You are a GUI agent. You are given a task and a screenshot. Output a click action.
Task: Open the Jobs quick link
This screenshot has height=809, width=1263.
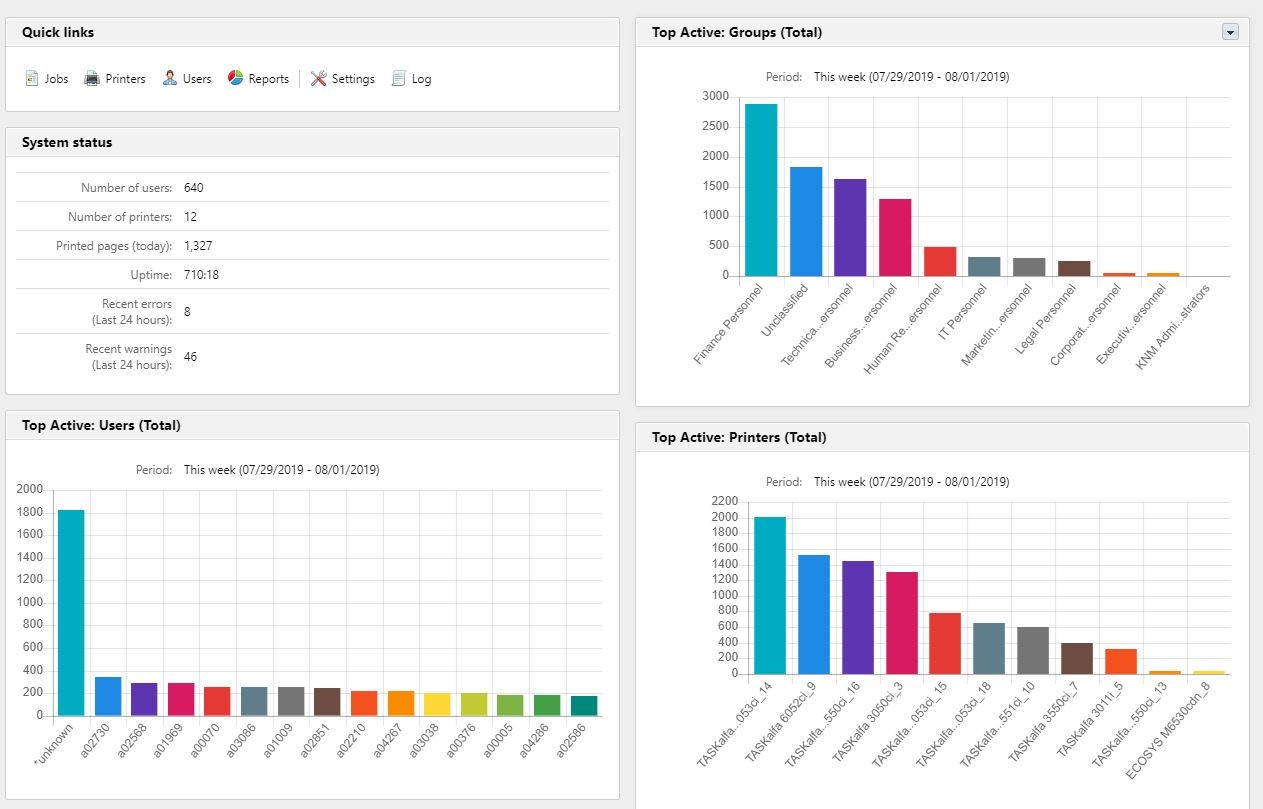[x=56, y=79]
